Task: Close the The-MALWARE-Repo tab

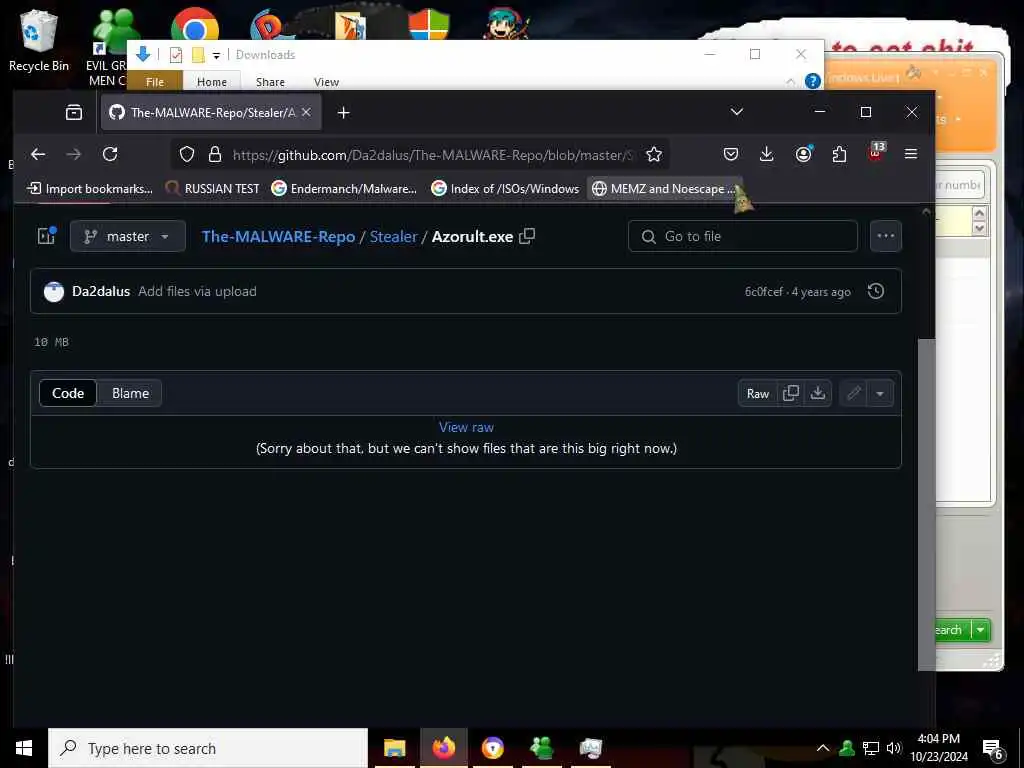Action: point(306,112)
